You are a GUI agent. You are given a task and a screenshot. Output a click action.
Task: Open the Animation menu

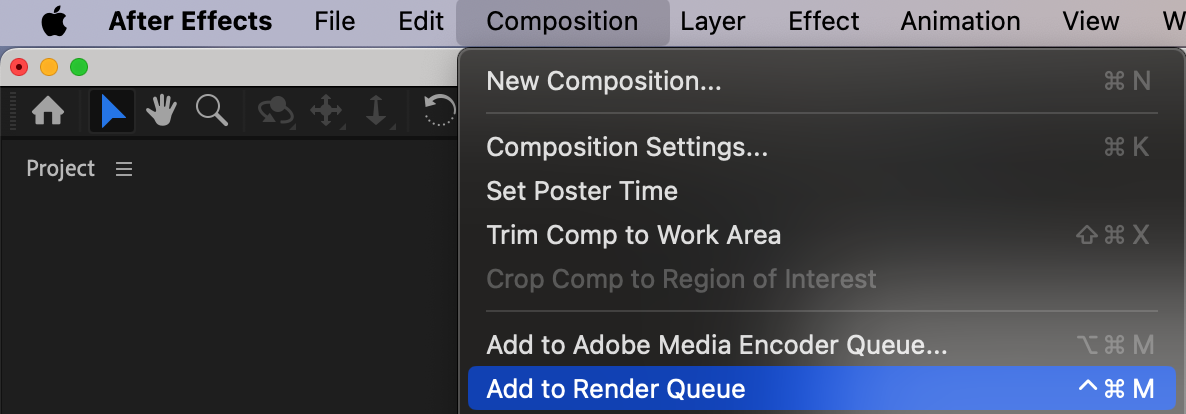tap(960, 21)
